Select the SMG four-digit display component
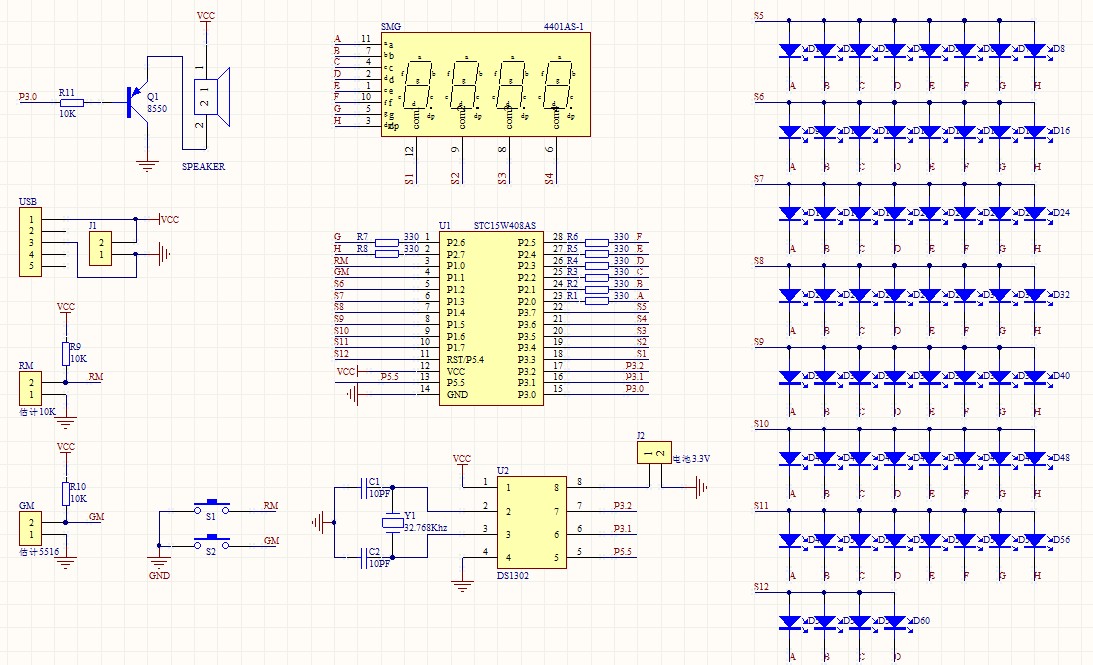This screenshot has width=1093, height=665. click(x=485, y=84)
